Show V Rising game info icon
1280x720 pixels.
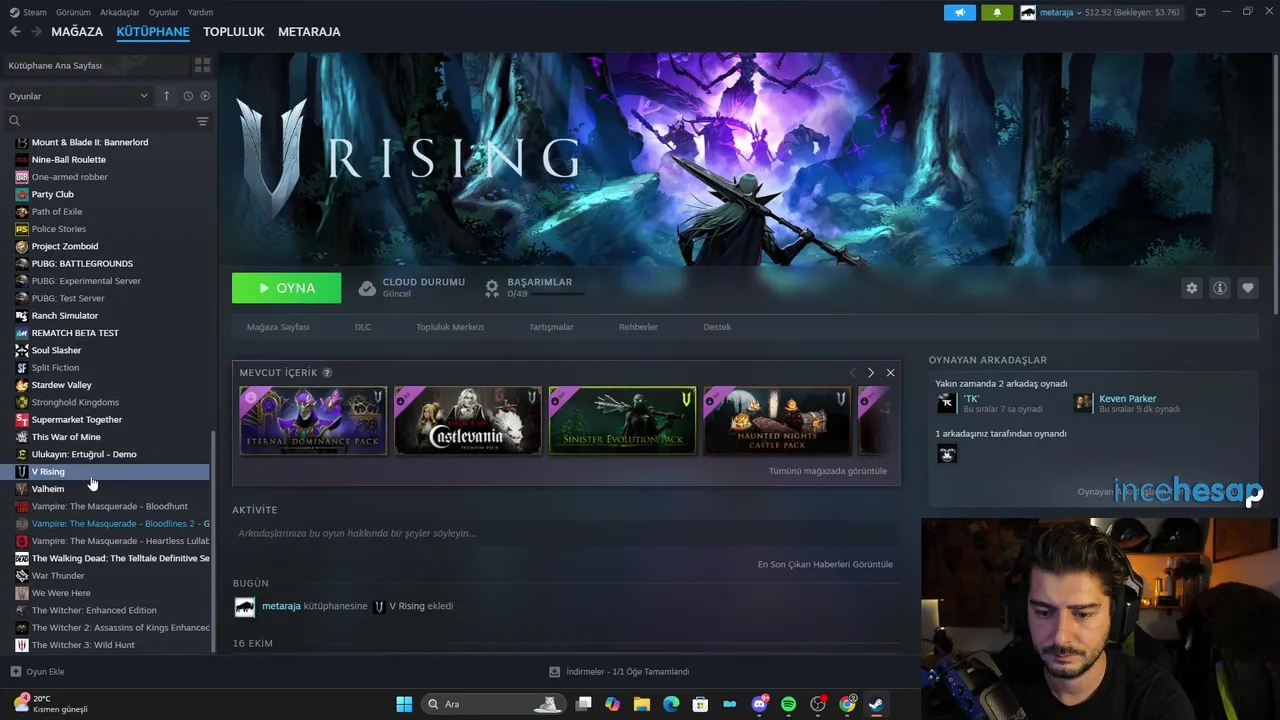coord(1220,288)
